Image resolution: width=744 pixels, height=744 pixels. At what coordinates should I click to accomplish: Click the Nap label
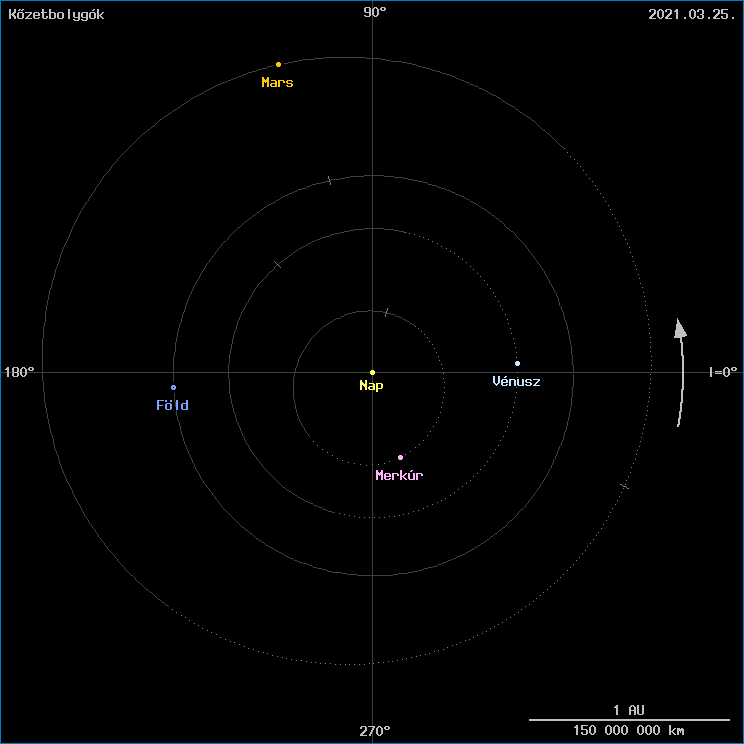pyautogui.click(x=371, y=385)
